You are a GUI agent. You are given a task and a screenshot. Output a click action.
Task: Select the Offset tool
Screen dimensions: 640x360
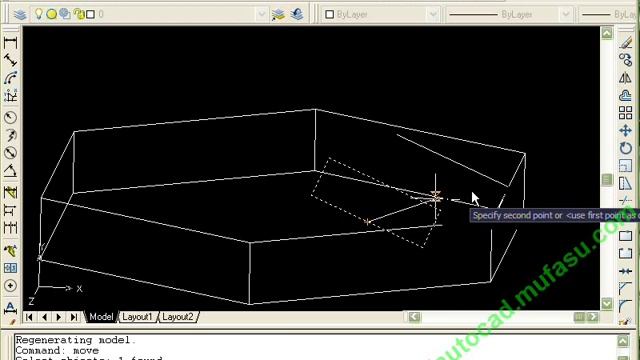(625, 96)
